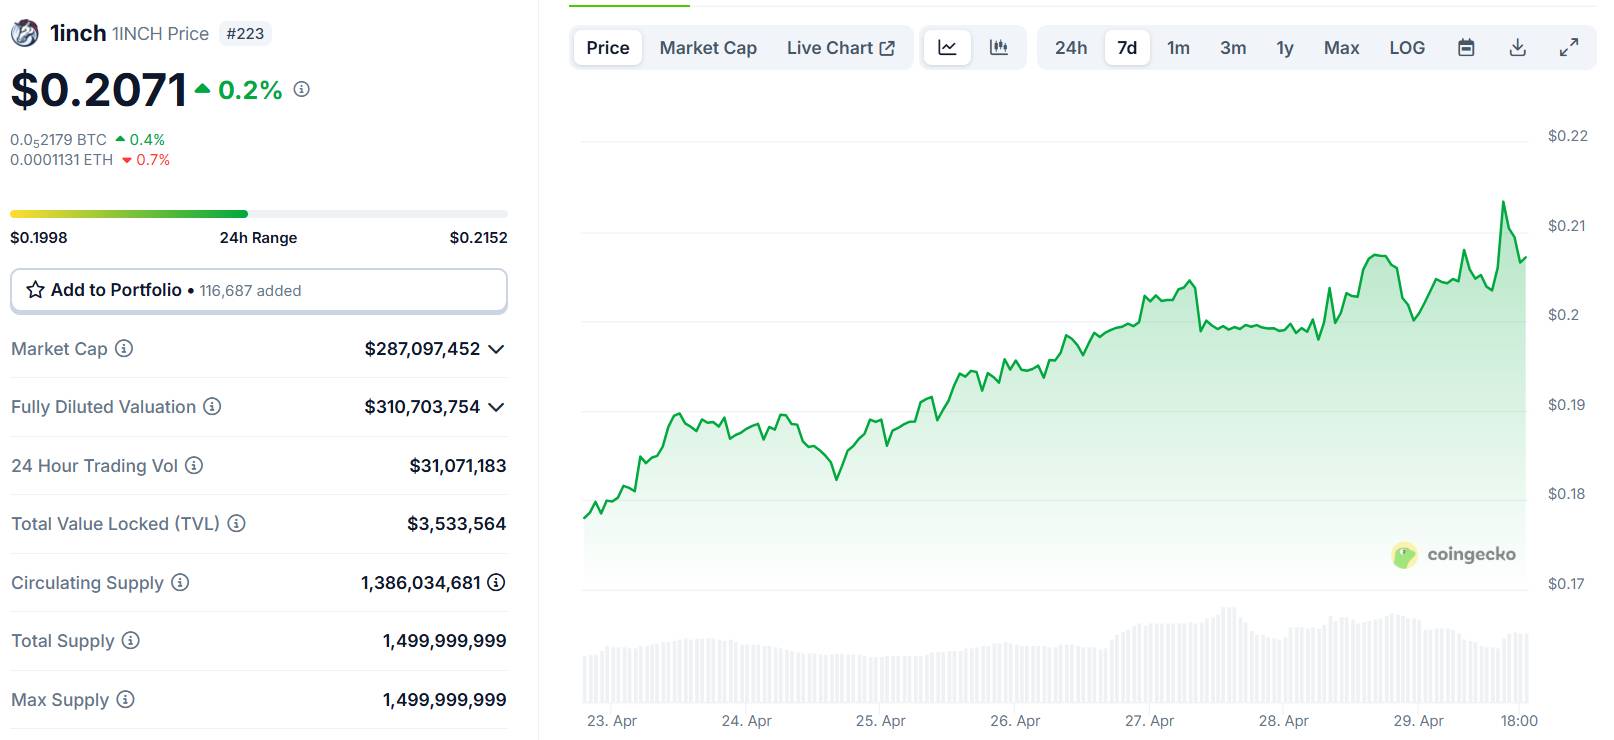Select the 24h time range
The image size is (1614, 740).
point(1071,47)
